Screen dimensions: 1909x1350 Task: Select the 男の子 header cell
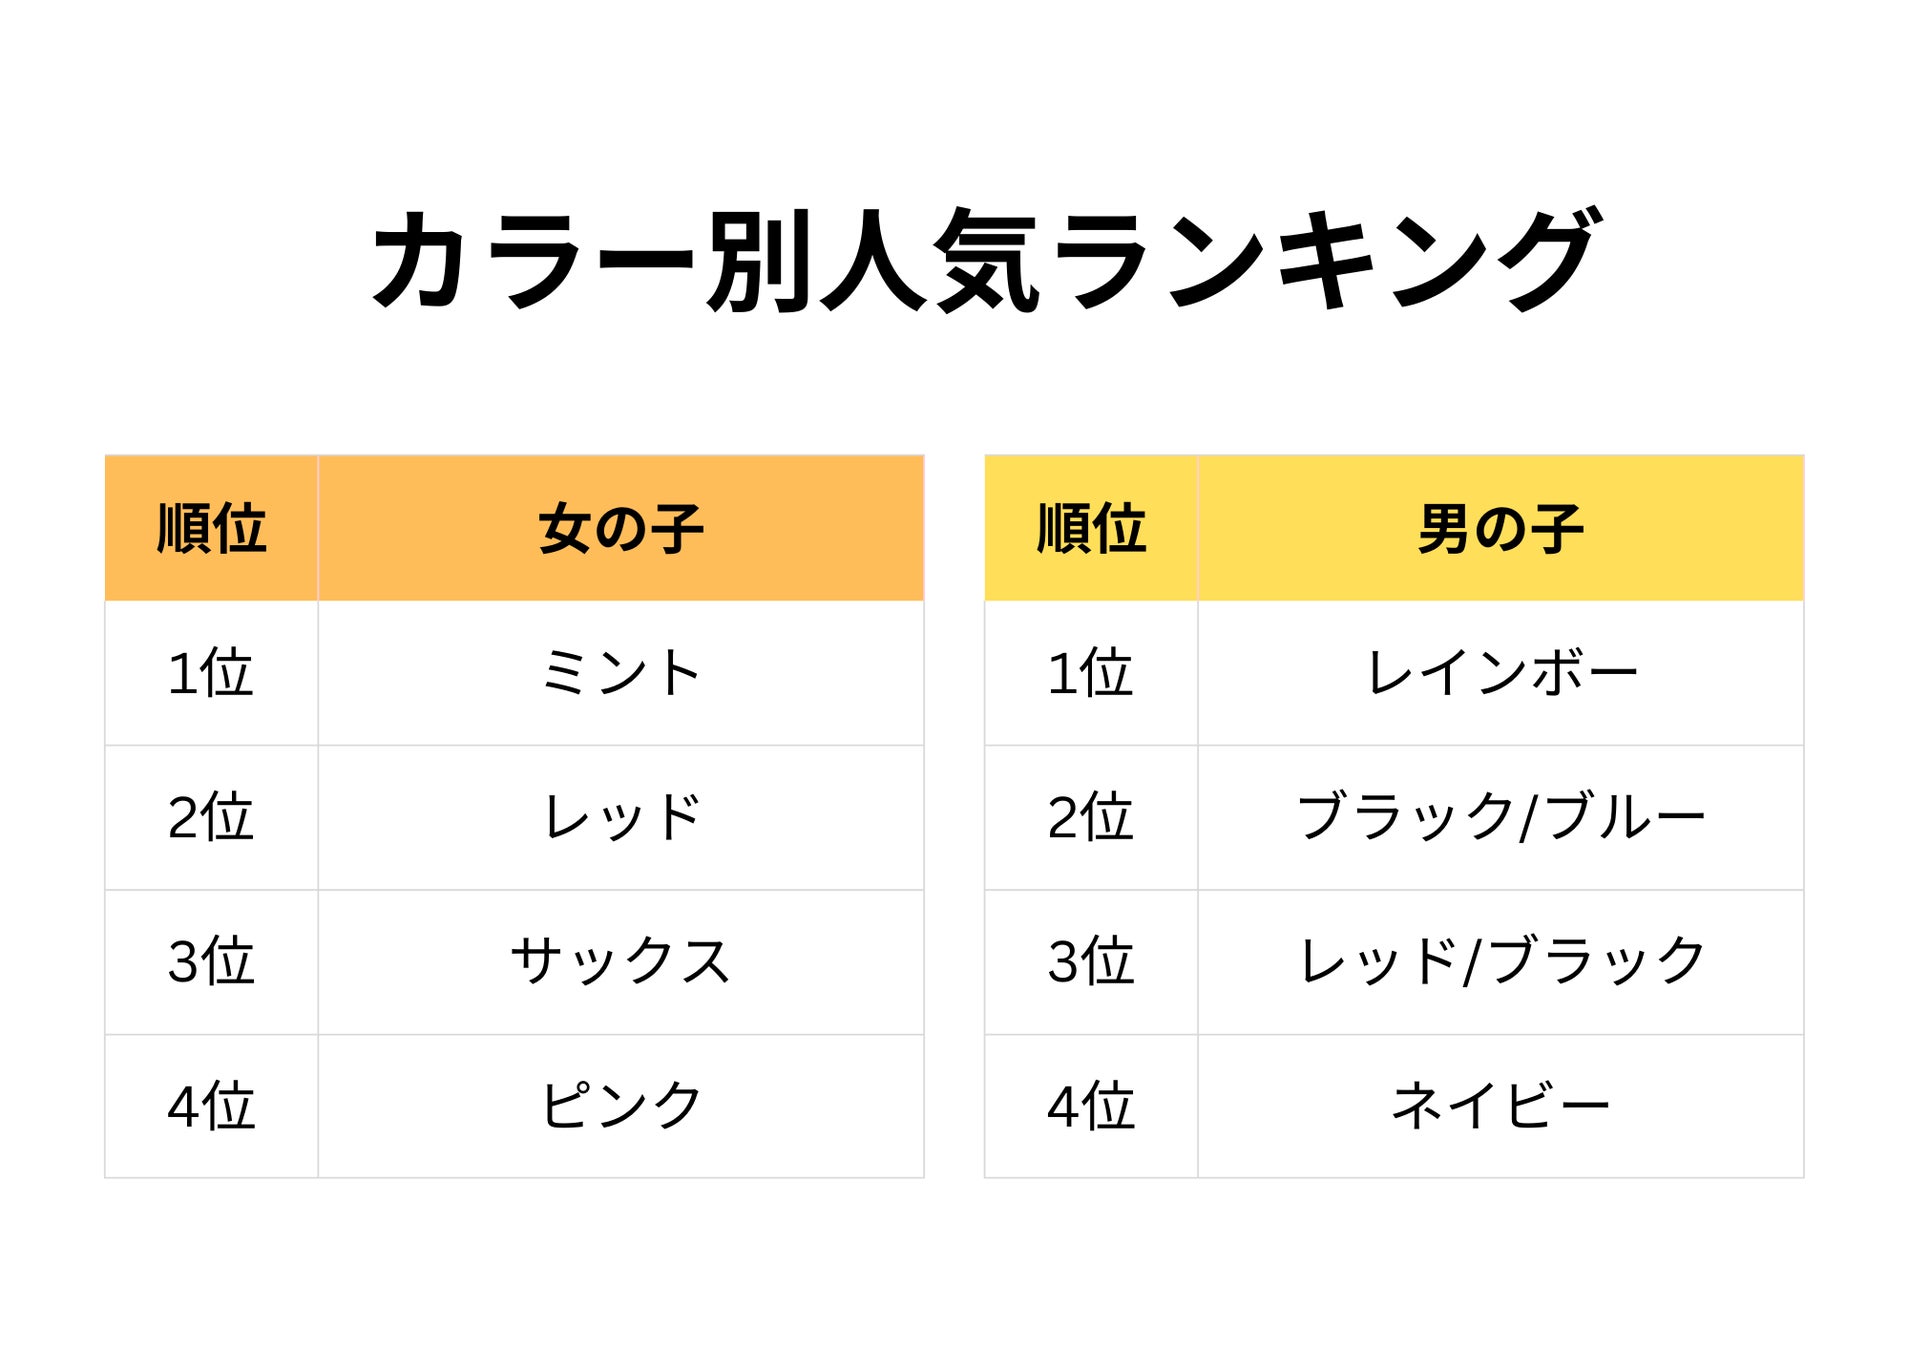(x=1501, y=528)
